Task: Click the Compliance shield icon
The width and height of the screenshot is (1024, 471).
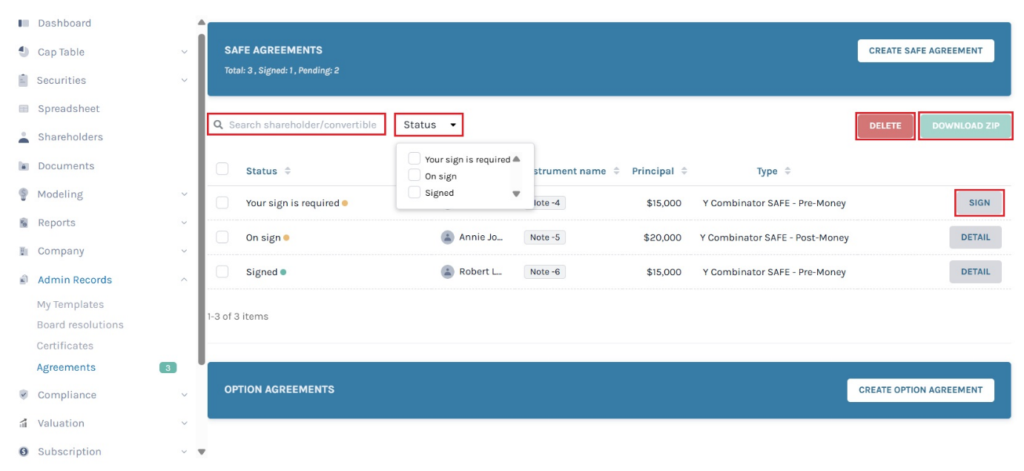Action: (23, 395)
